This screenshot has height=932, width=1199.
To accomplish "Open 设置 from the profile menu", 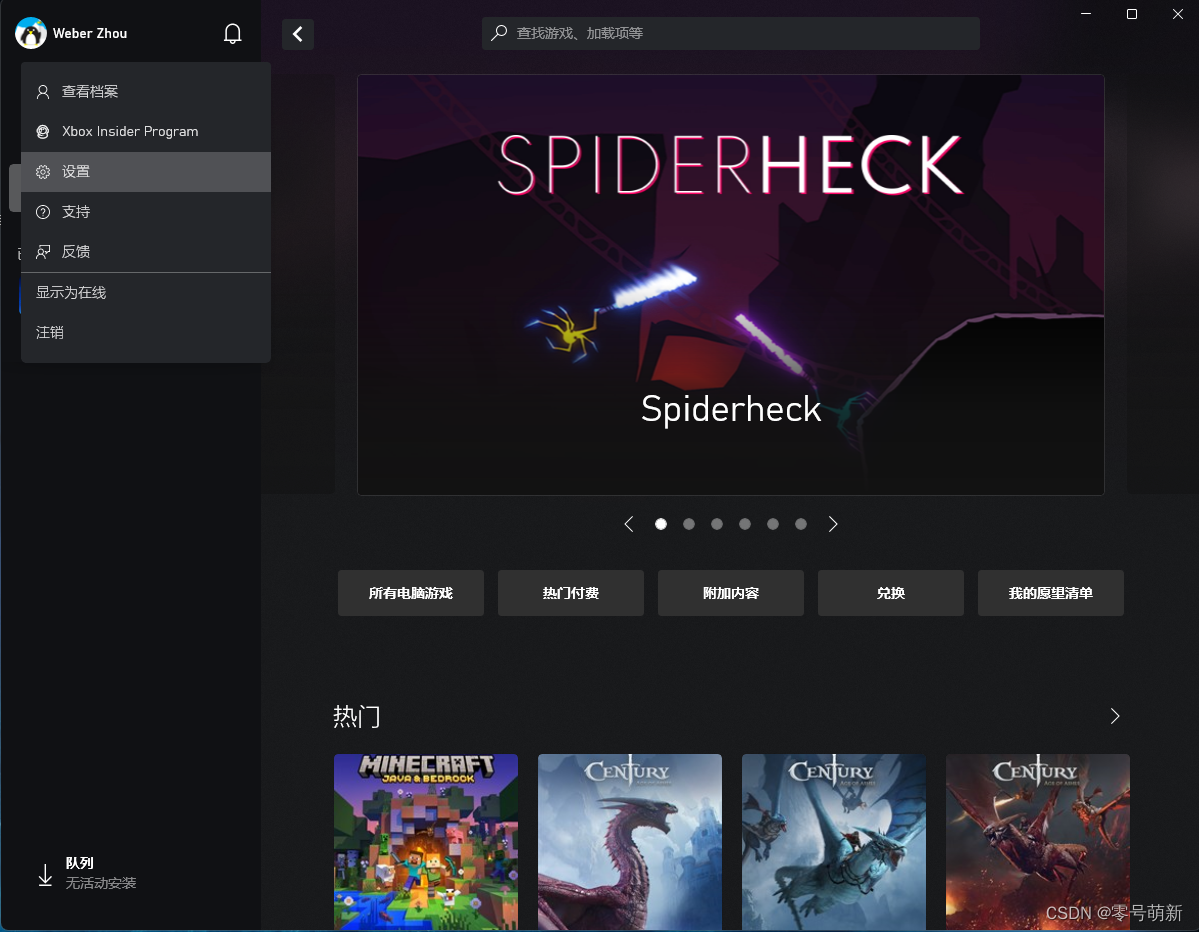I will [146, 172].
